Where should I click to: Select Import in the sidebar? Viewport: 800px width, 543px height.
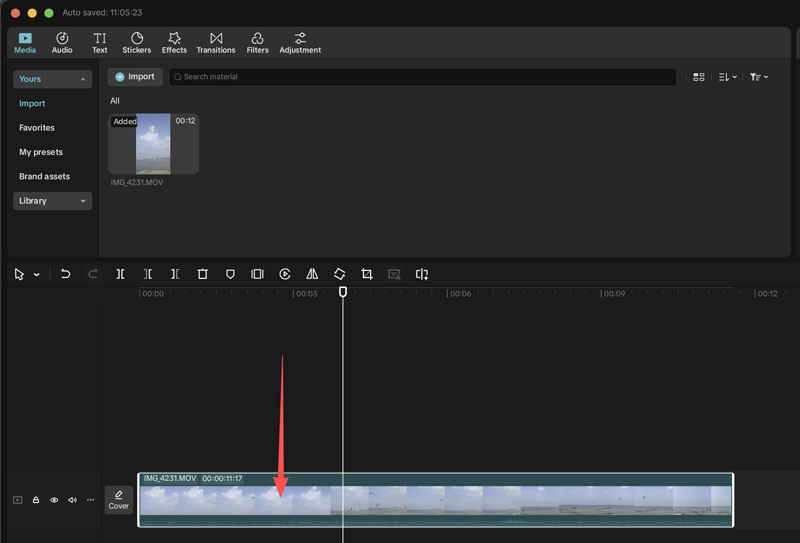point(32,104)
